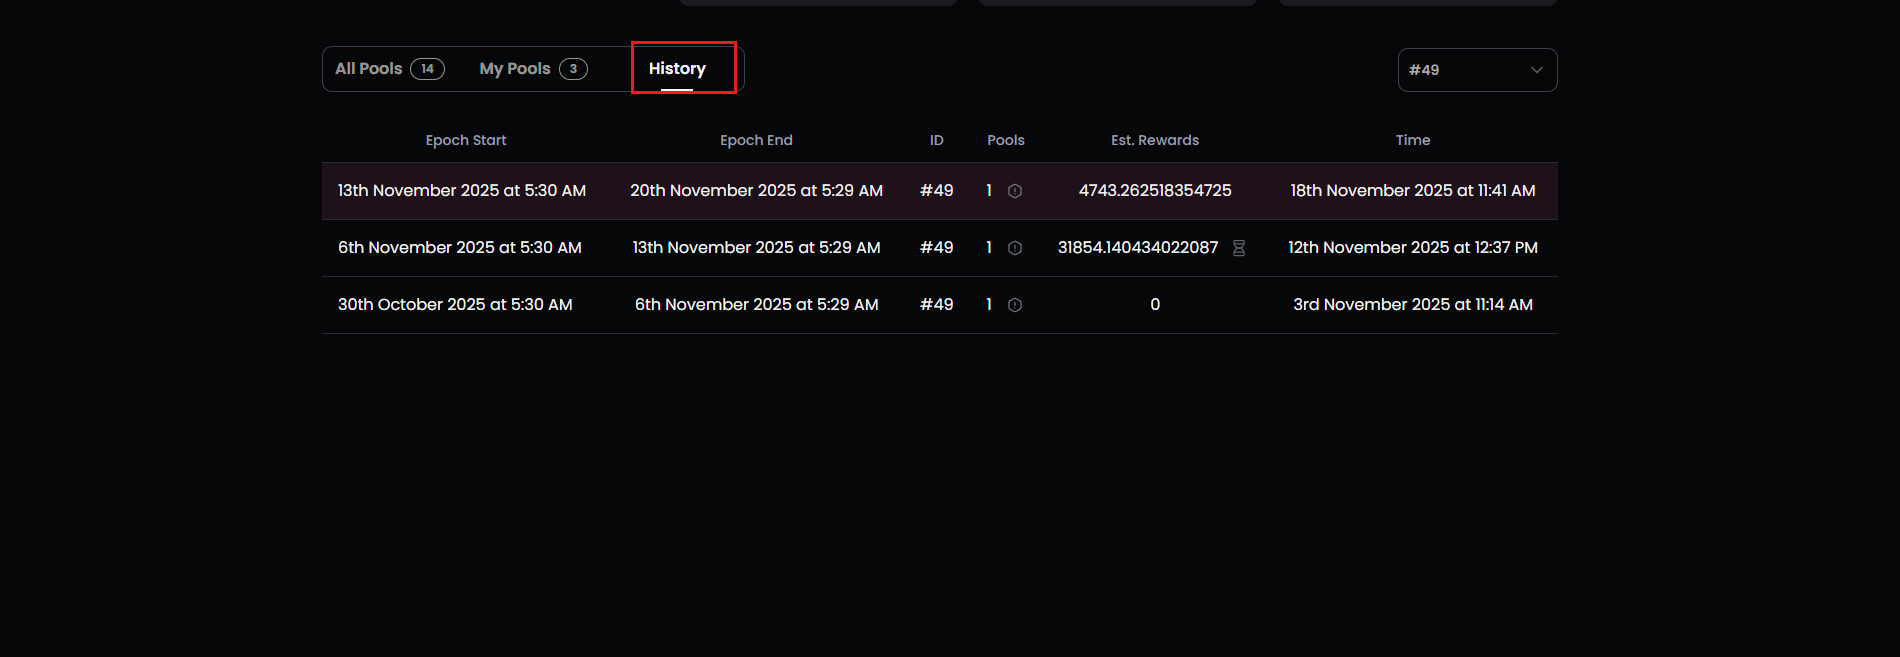The image size is (1900, 657).
Task: Click the 18th November 11:41 AM timestamp
Action: coord(1412,191)
